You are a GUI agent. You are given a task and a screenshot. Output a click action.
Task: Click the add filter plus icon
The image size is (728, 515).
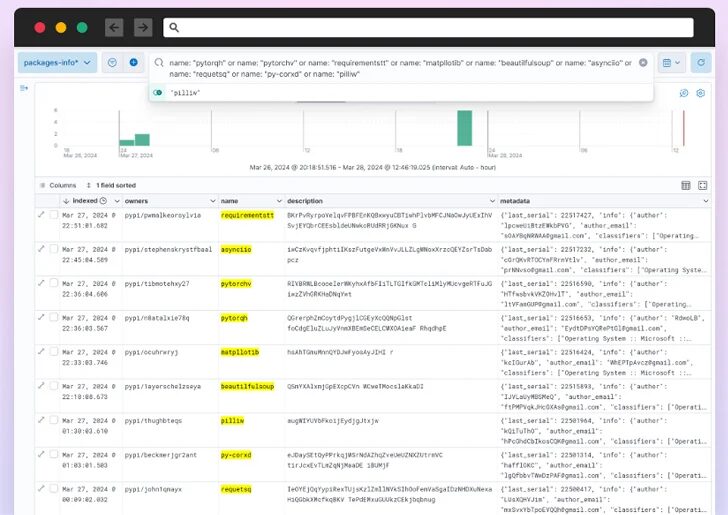click(x=133, y=62)
